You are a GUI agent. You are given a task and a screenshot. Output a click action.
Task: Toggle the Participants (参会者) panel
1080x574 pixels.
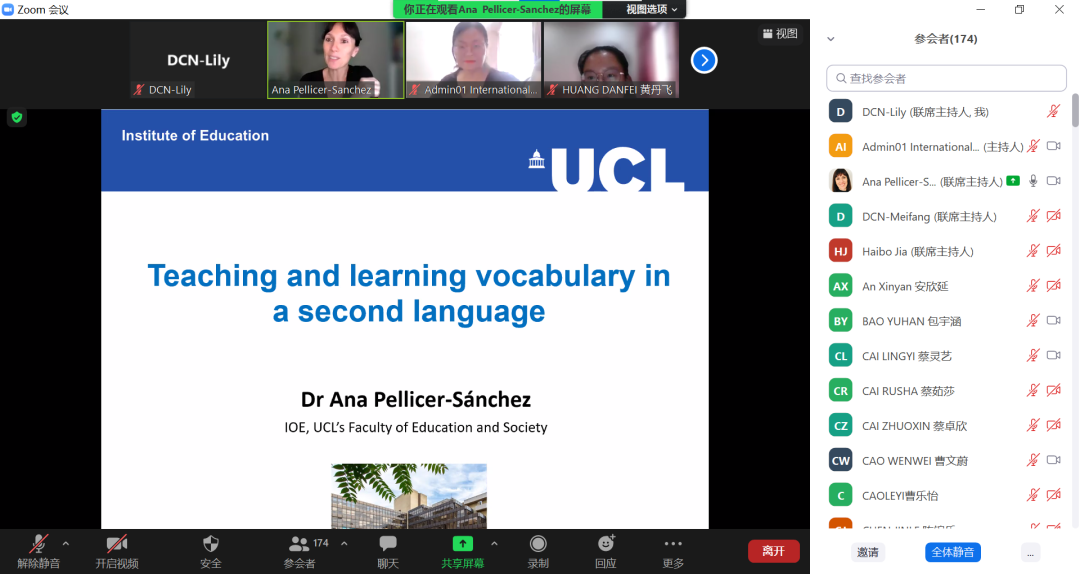[300, 545]
